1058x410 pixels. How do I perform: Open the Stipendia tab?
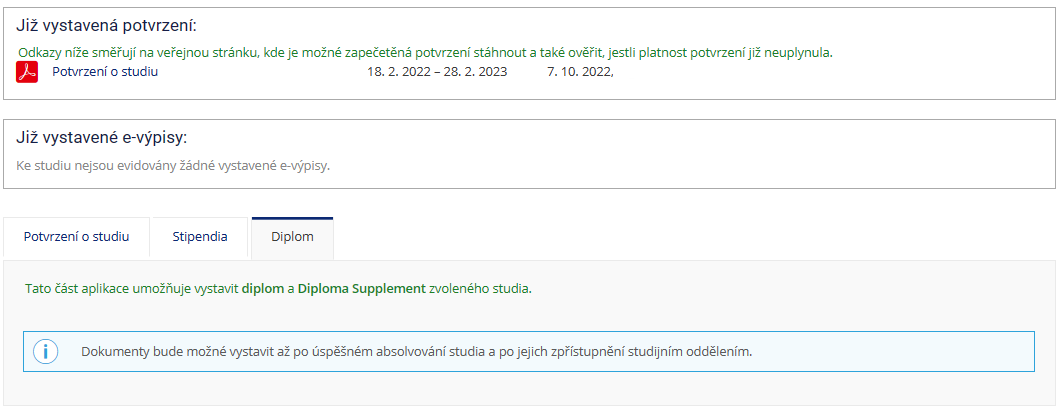click(x=200, y=237)
